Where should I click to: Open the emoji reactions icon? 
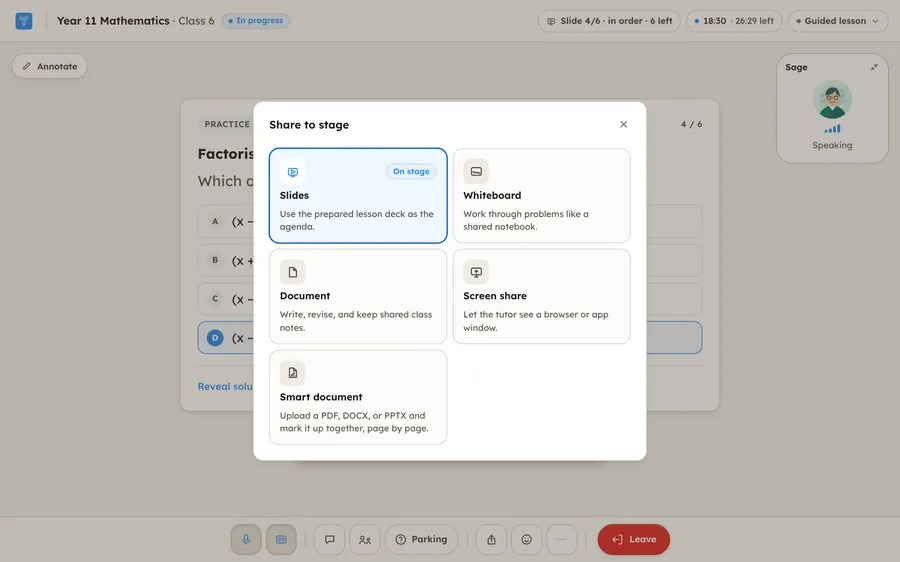(x=526, y=539)
